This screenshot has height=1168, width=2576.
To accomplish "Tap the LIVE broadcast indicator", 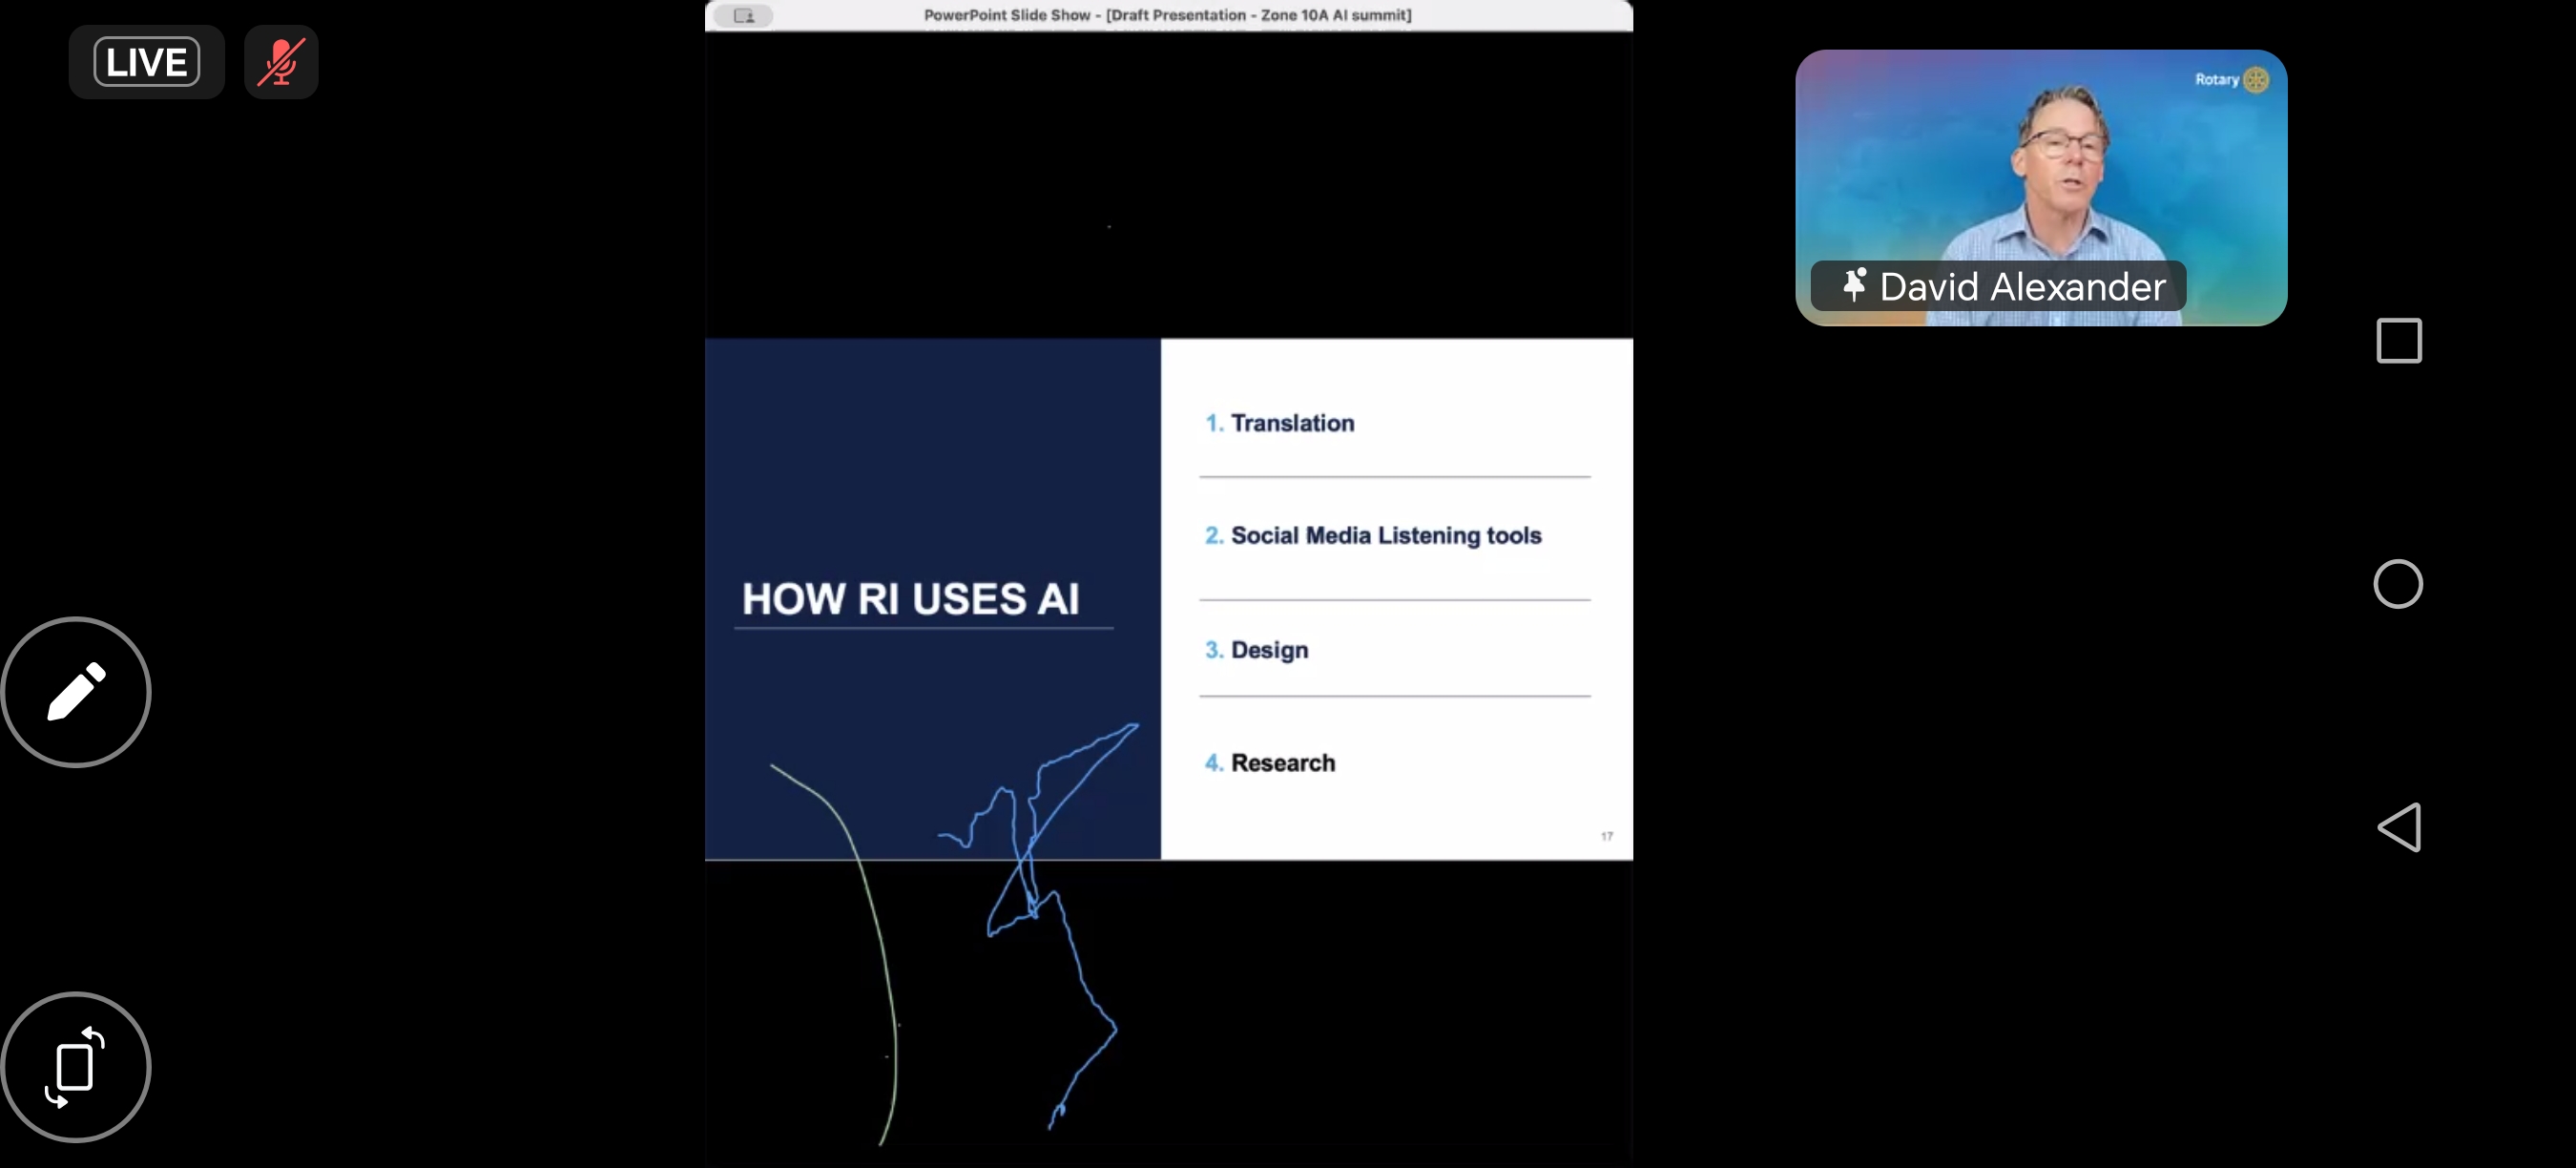I will [146, 62].
